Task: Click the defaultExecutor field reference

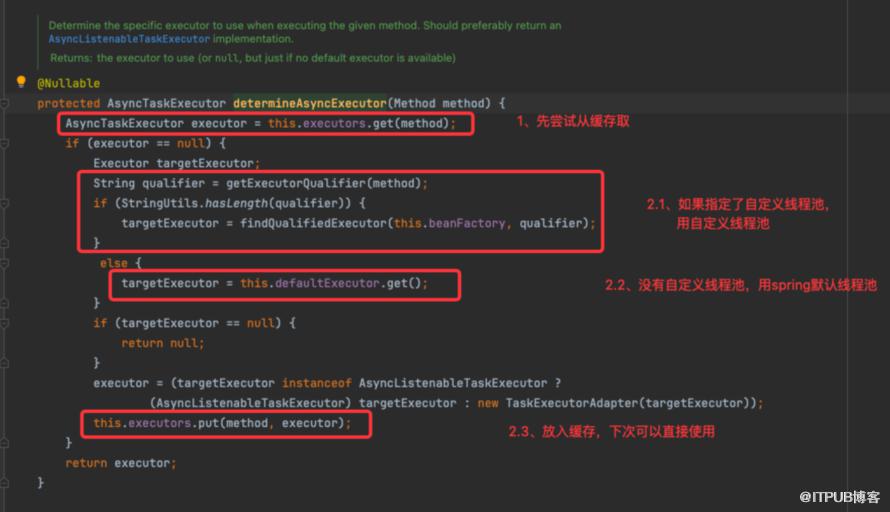Action: (328, 283)
